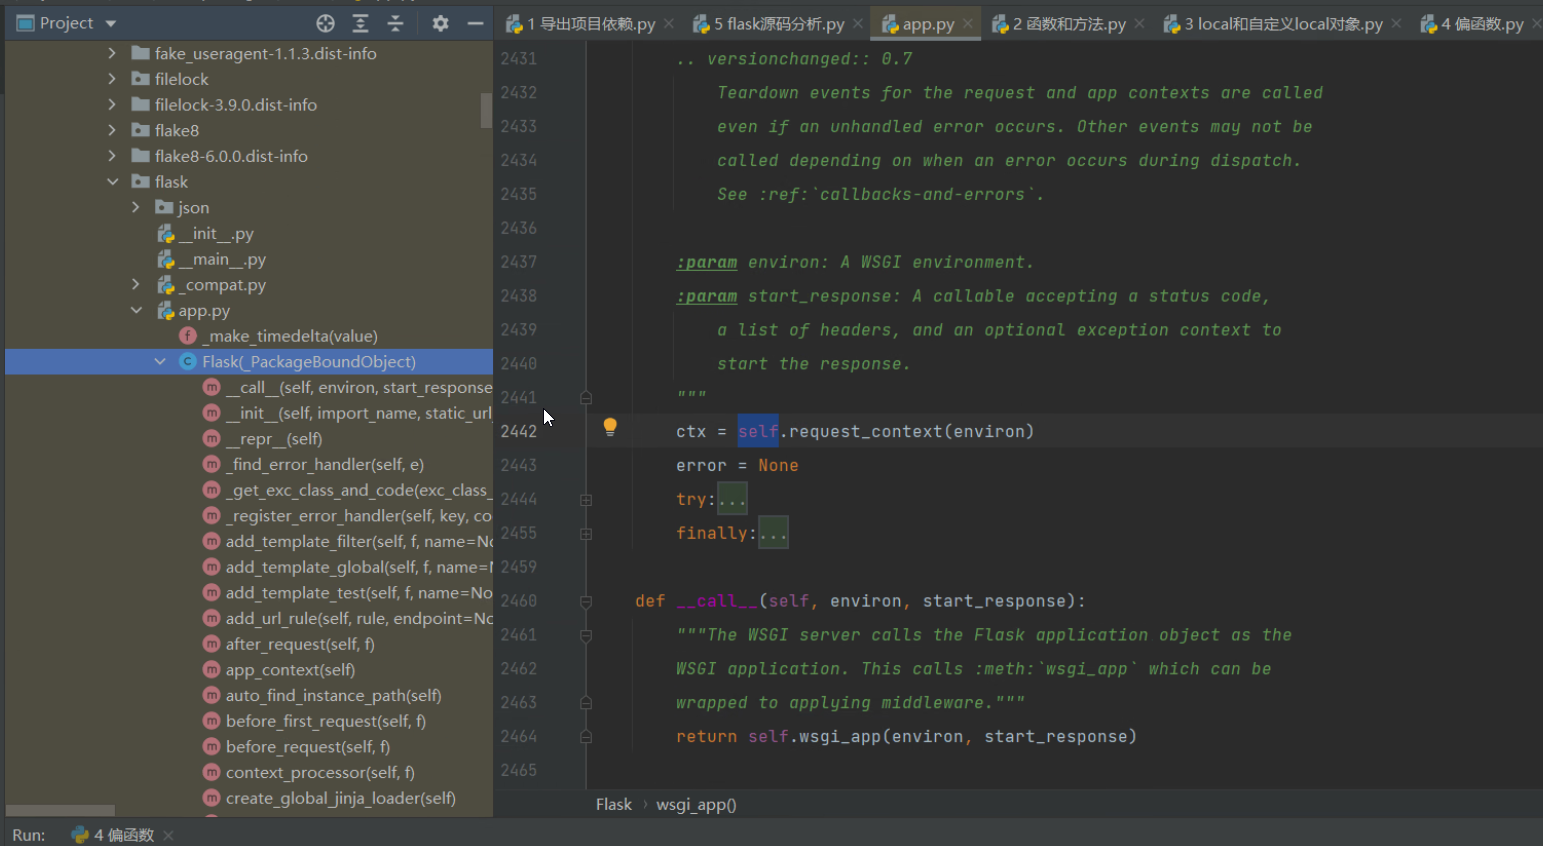Viewport: 1543px width, 846px height.
Task: Fold the docstring at line 2461
Action: click(x=586, y=635)
